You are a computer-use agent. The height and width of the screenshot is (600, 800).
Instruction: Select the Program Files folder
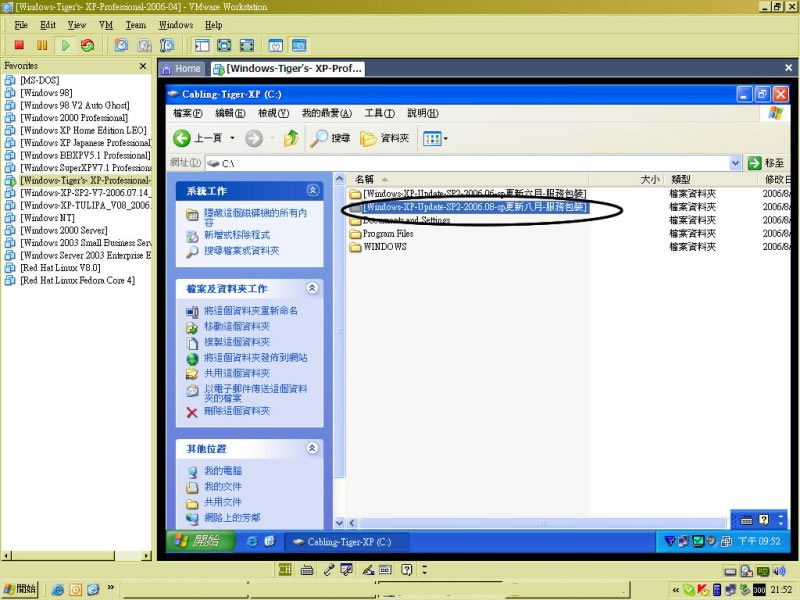[x=388, y=234]
